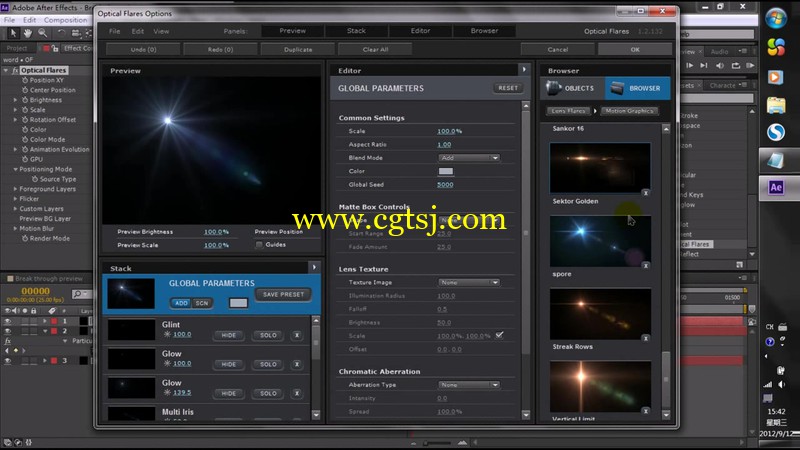Confirm with the OK button
The image size is (800, 450).
[x=635, y=49]
